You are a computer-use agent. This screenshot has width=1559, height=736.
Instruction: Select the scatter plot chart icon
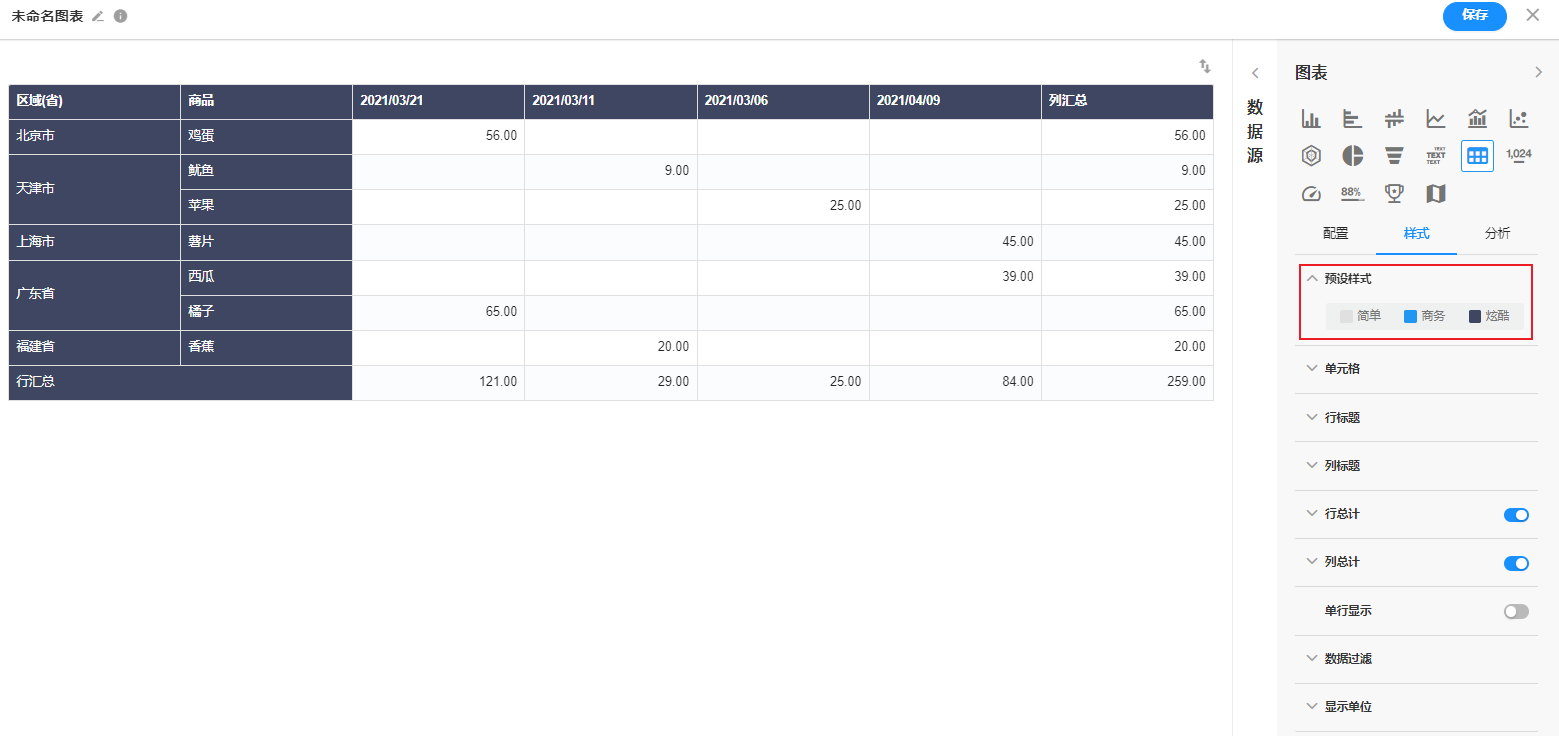pyautogui.click(x=1518, y=119)
